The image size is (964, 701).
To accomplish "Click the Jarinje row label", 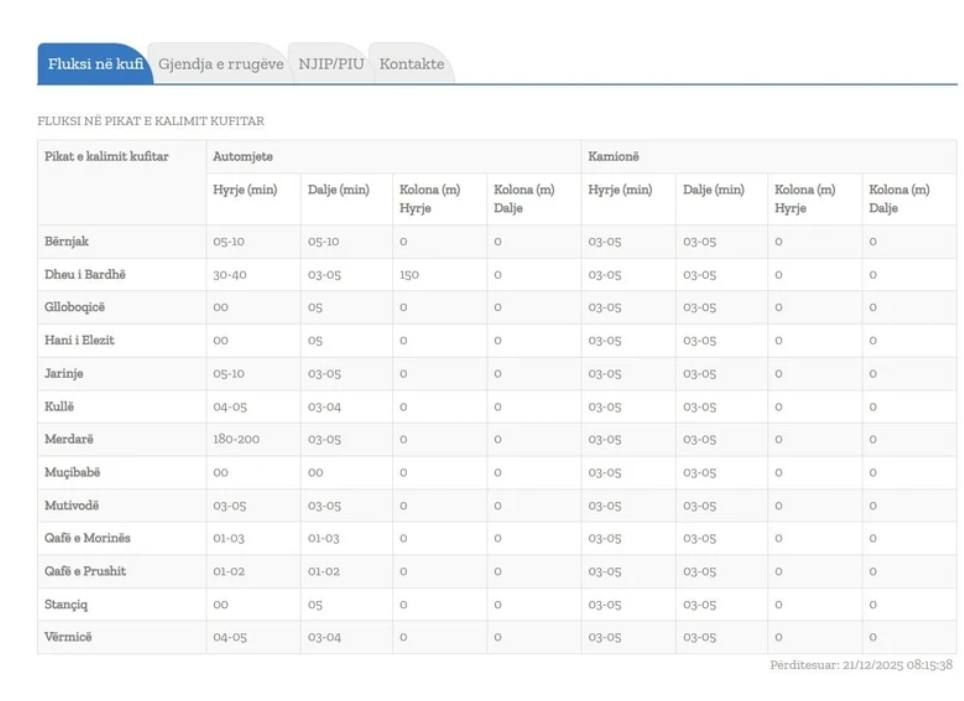I will point(66,374).
